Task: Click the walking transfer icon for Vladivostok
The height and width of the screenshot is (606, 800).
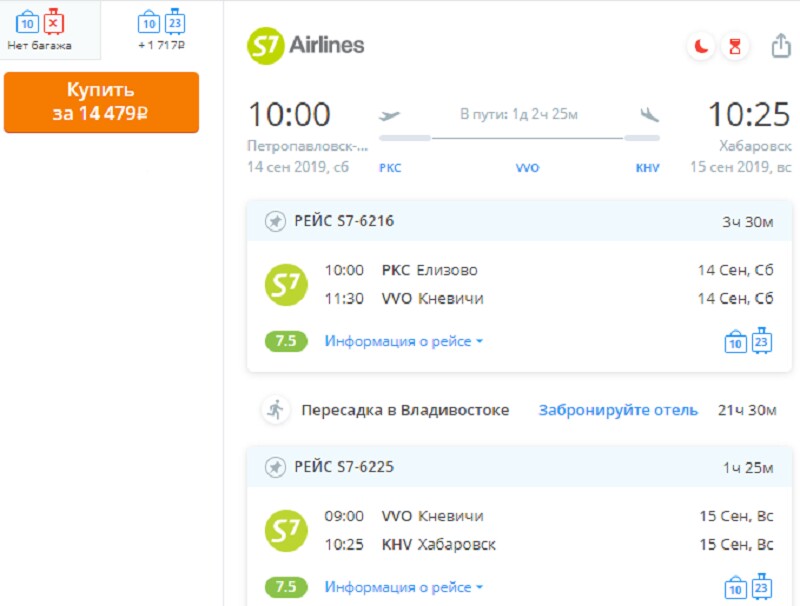Action: pos(275,410)
